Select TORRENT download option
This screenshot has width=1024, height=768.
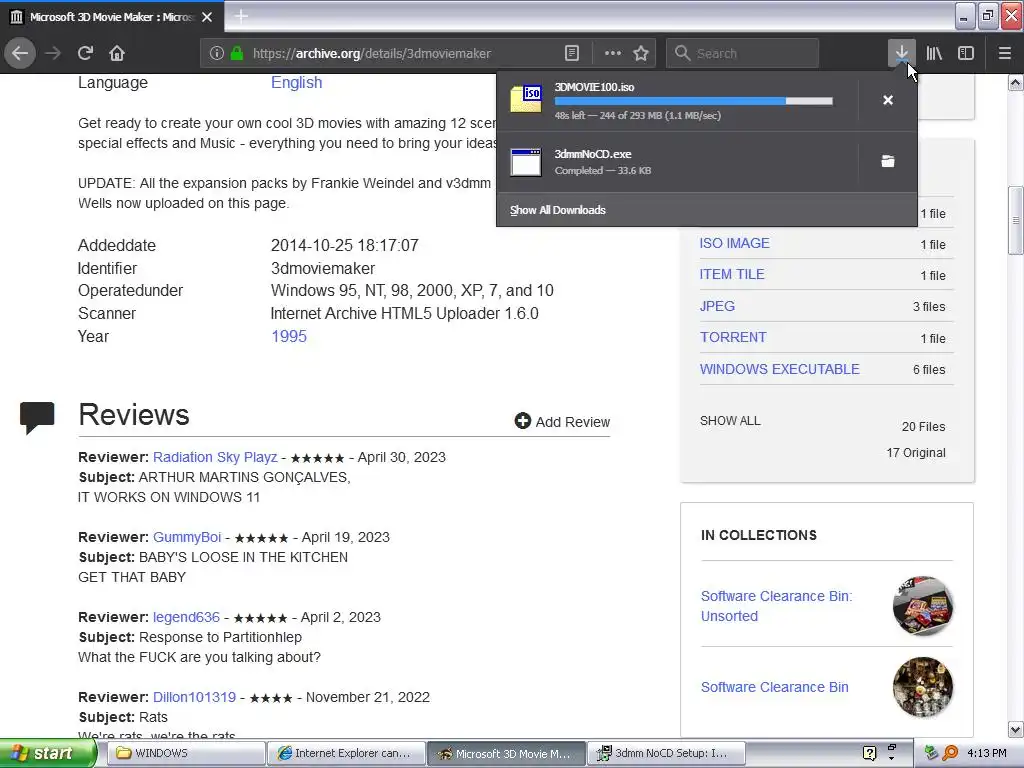(733, 337)
